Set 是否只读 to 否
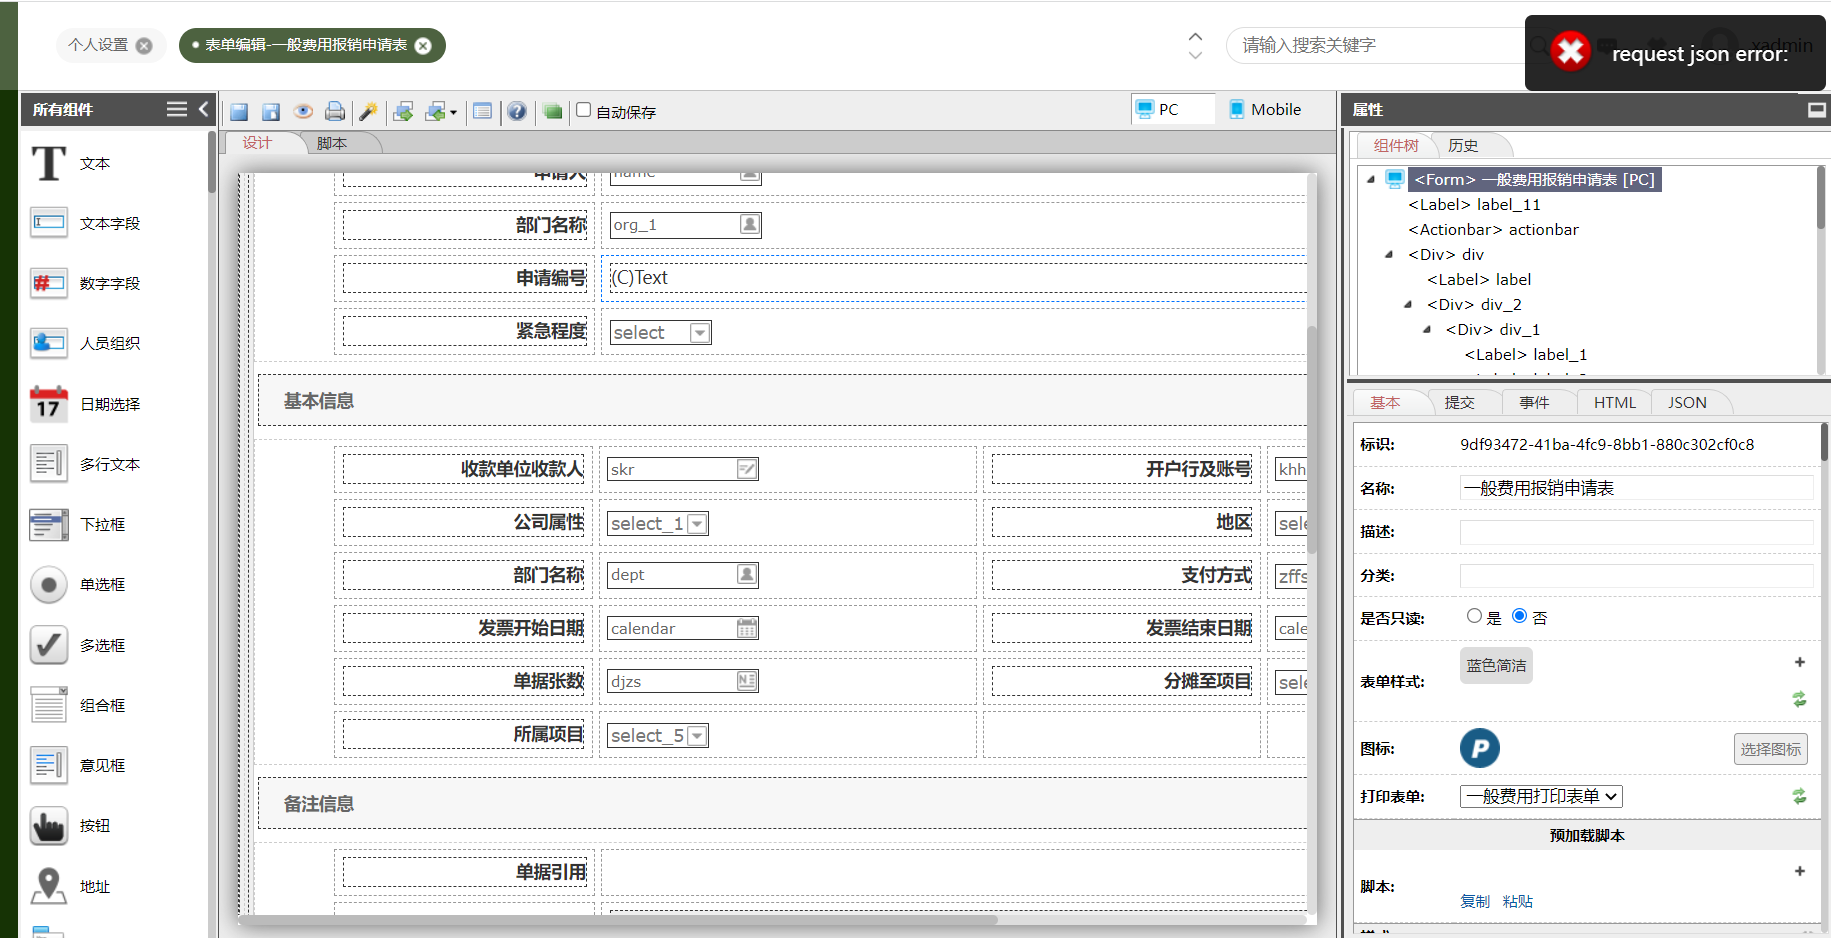 pos(1519,616)
